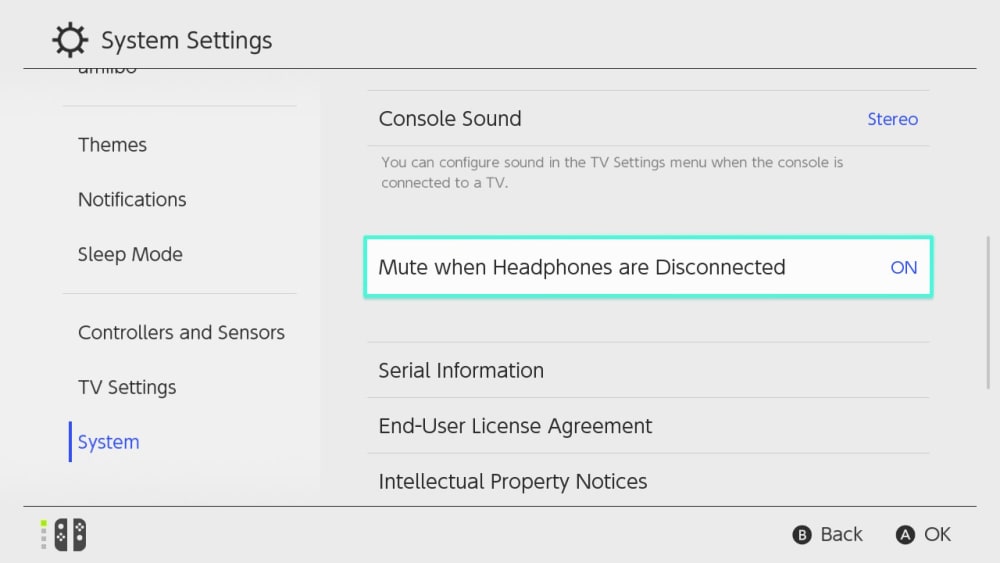Click the A button icon
This screenshot has height=563, width=1000.
905,535
